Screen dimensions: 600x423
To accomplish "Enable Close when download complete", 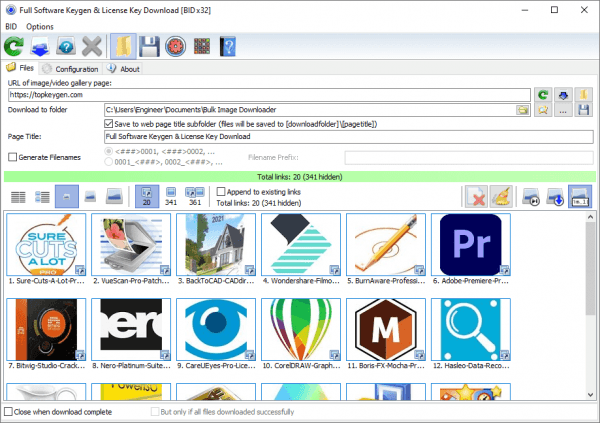I will tap(8, 412).
